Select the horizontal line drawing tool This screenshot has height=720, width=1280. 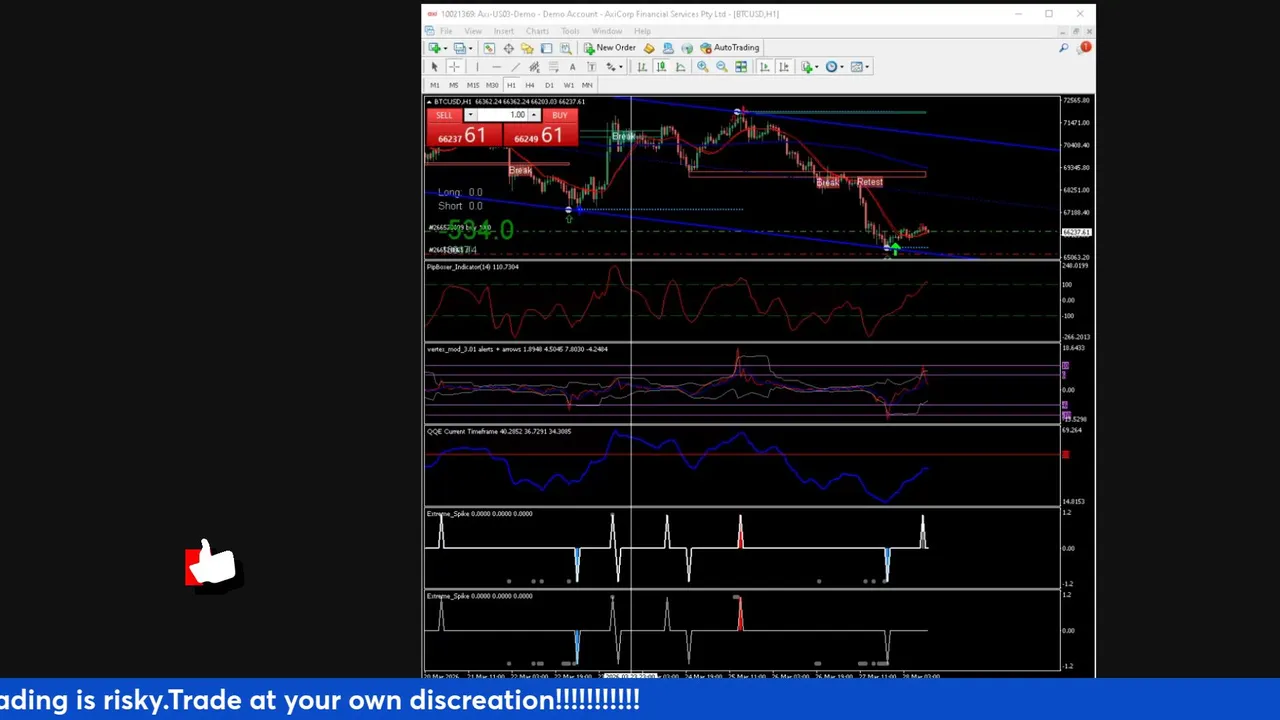(x=496, y=67)
